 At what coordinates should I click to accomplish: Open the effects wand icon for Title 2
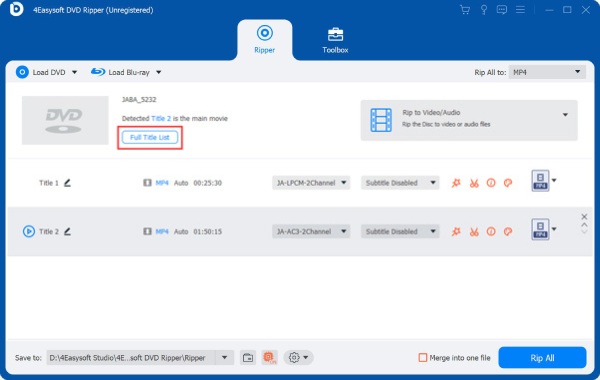(x=456, y=232)
